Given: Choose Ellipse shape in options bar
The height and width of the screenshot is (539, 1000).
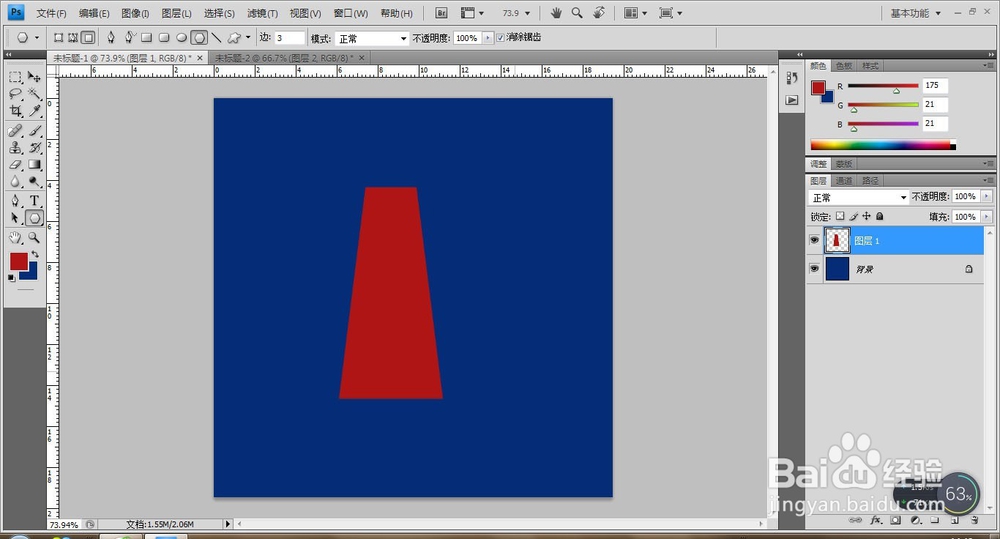Looking at the screenshot, I should click(x=181, y=38).
